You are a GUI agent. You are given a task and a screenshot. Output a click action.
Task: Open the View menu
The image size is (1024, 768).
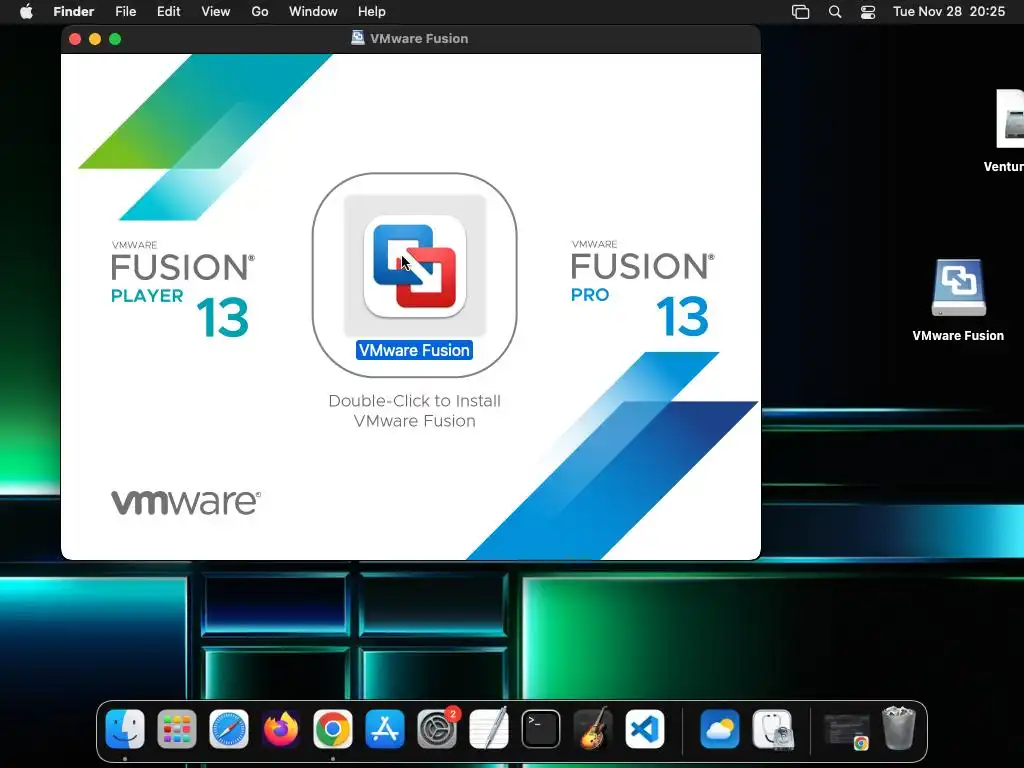coord(216,12)
